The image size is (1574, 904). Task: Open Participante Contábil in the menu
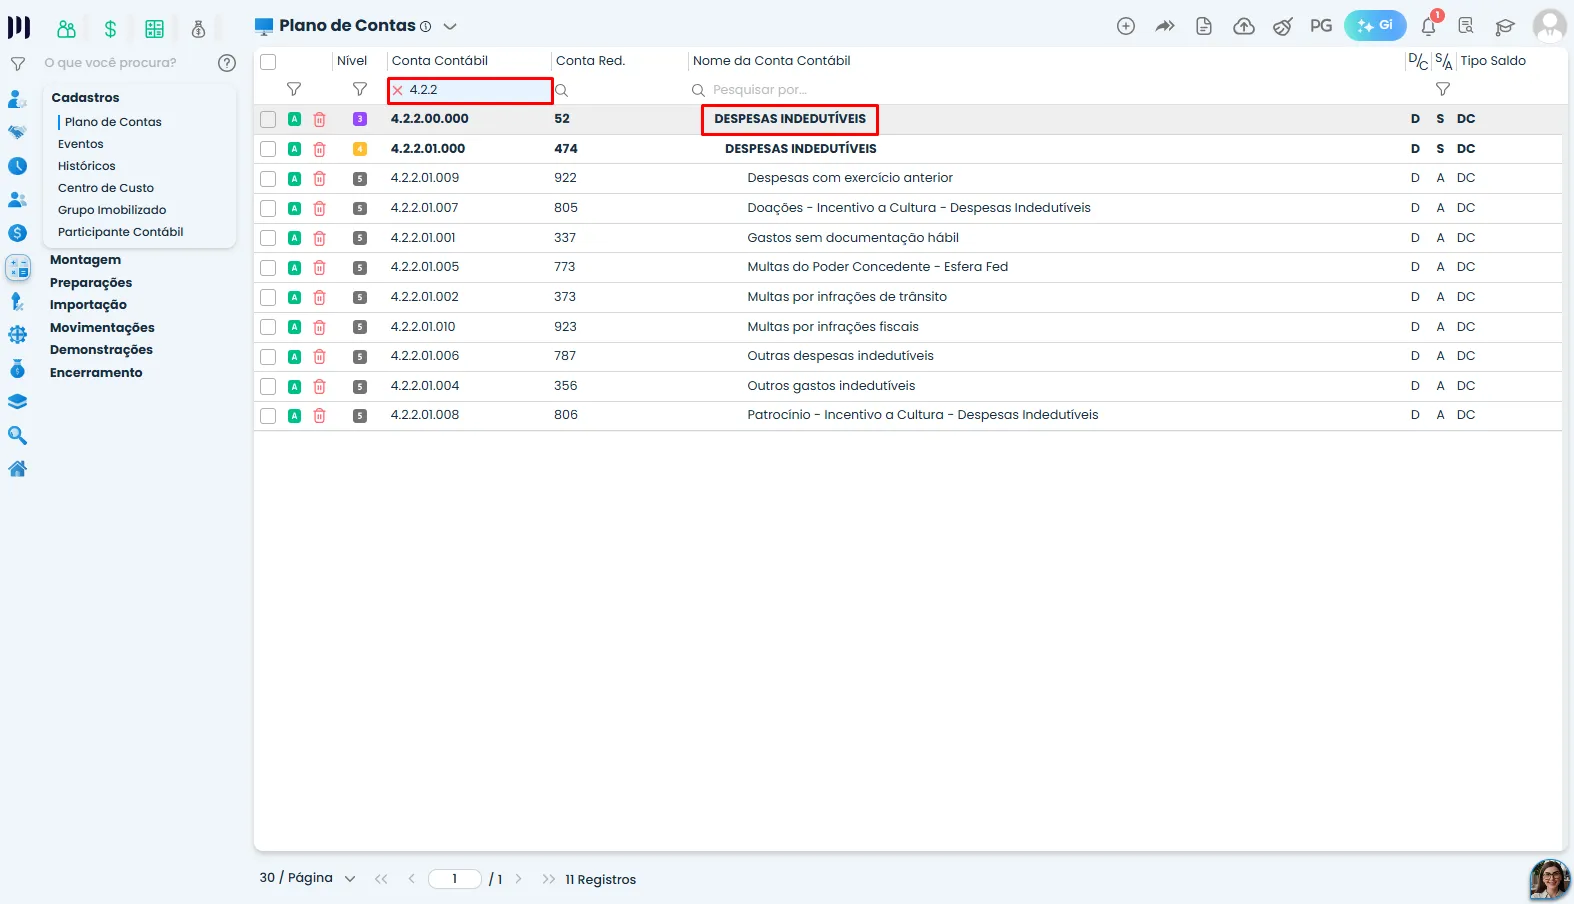121,232
